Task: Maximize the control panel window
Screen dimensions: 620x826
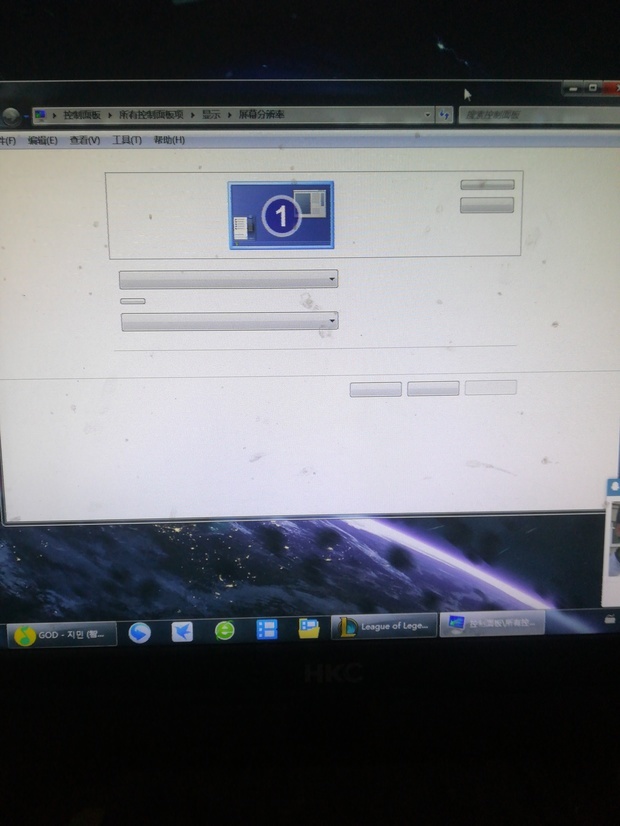Action: point(593,87)
